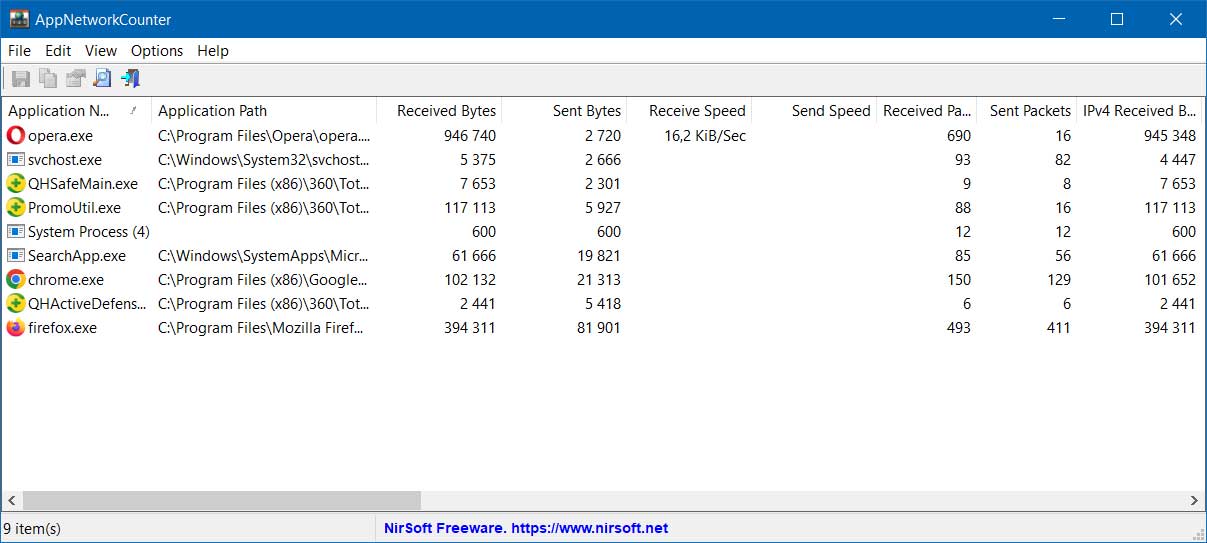Click the chrome.exe icon
The width and height of the screenshot is (1207, 543).
pyautogui.click(x=15, y=279)
